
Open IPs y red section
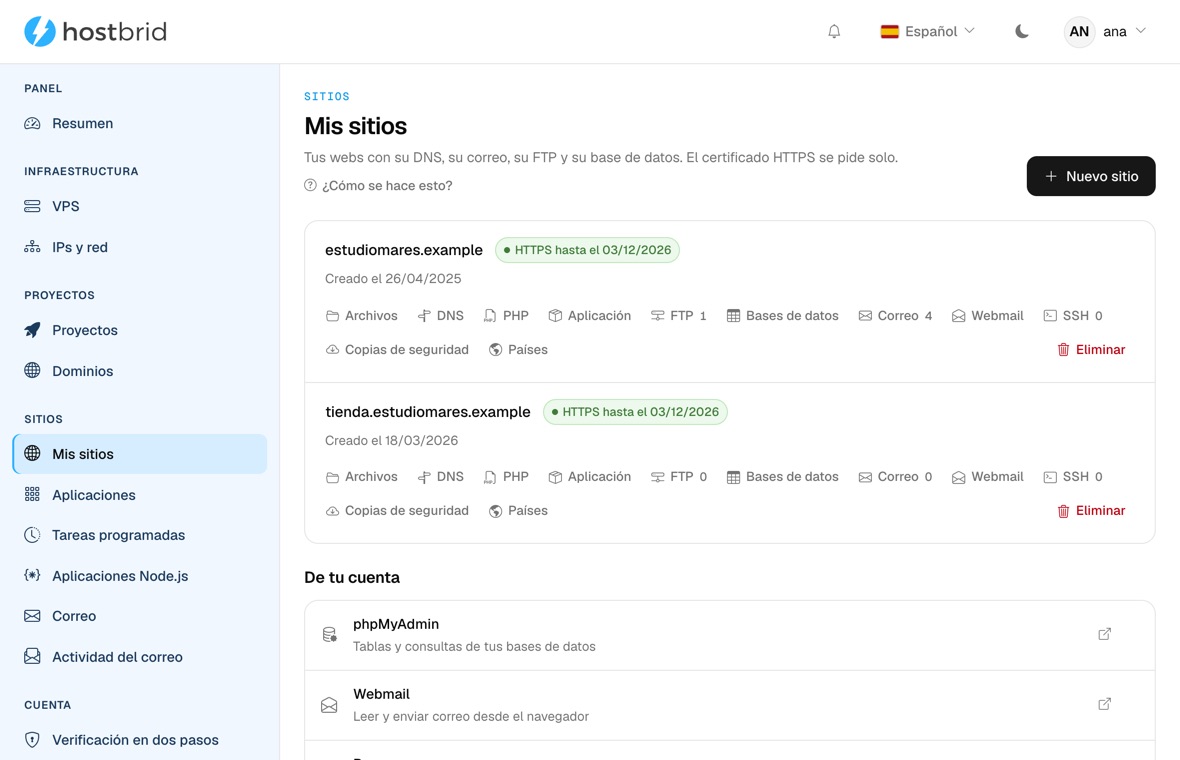coord(140,247)
